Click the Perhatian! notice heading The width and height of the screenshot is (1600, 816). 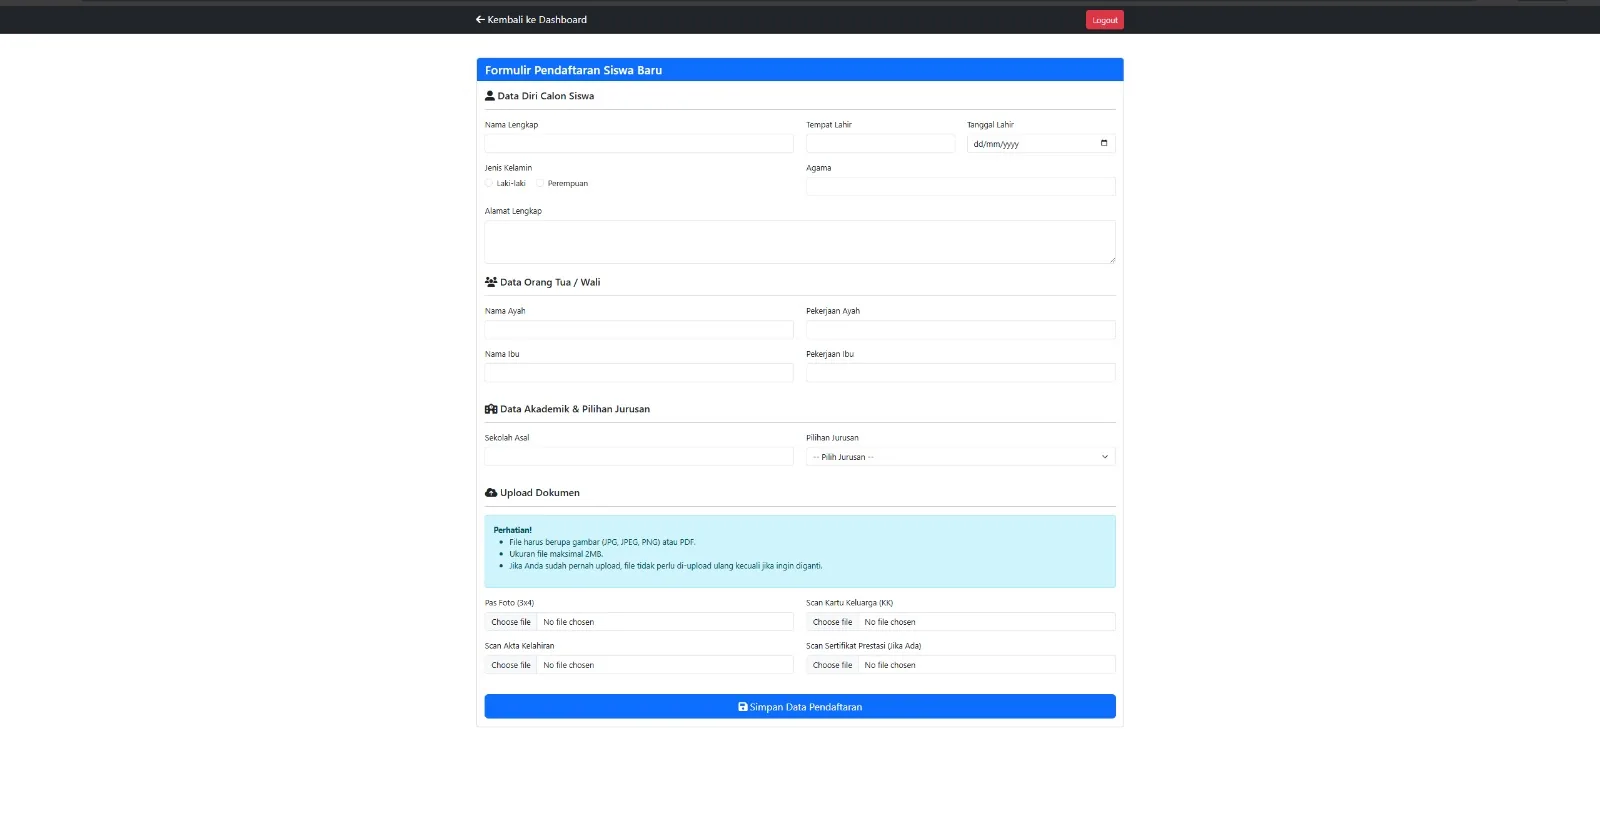click(513, 530)
